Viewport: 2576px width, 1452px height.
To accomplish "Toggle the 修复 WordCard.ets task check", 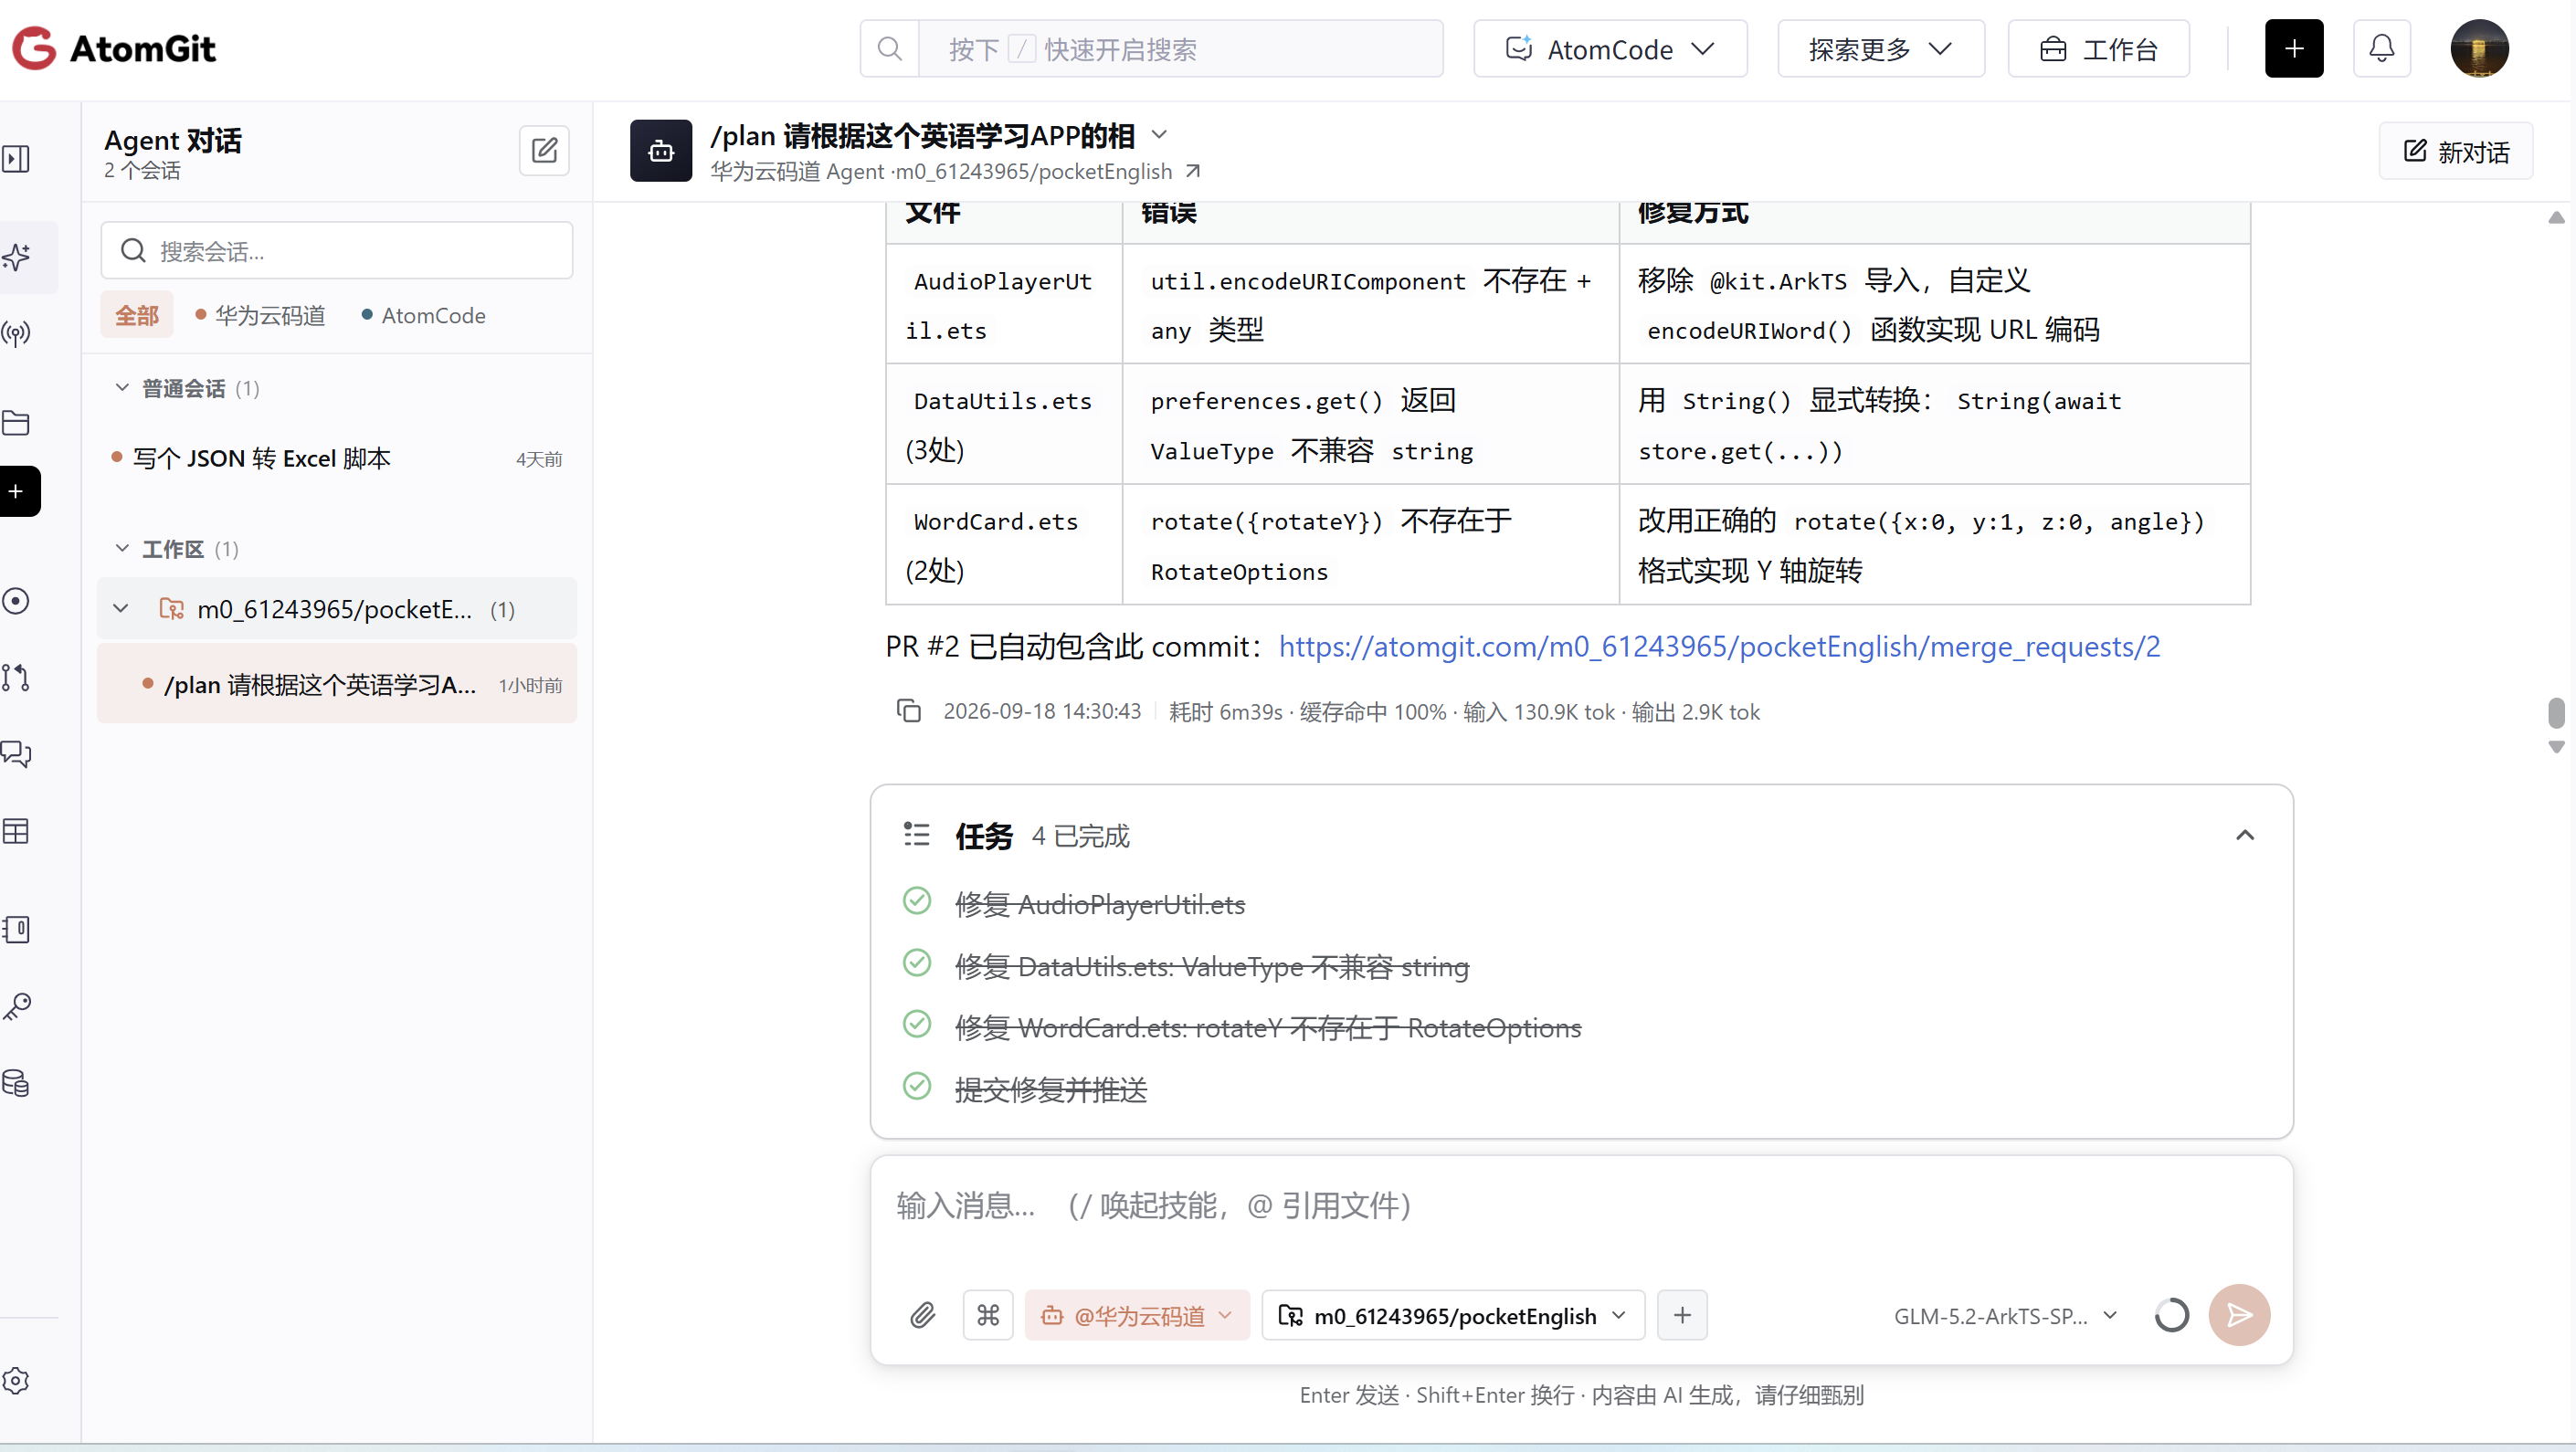I will tap(917, 1023).
